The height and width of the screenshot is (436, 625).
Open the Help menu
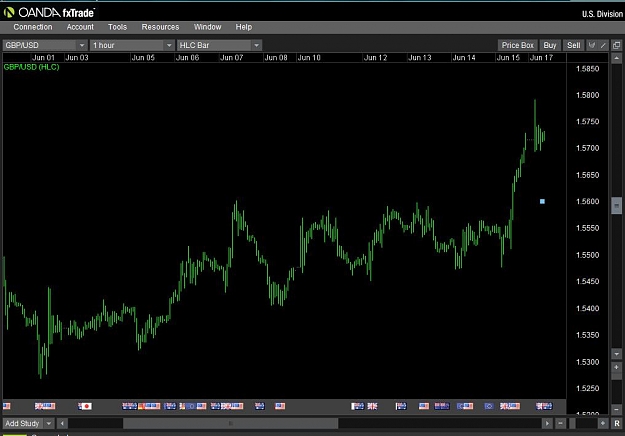click(x=244, y=27)
